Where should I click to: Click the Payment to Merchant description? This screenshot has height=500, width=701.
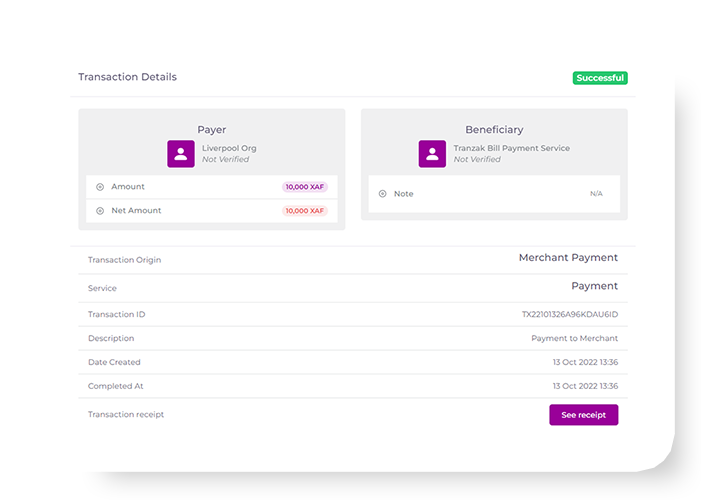click(574, 339)
